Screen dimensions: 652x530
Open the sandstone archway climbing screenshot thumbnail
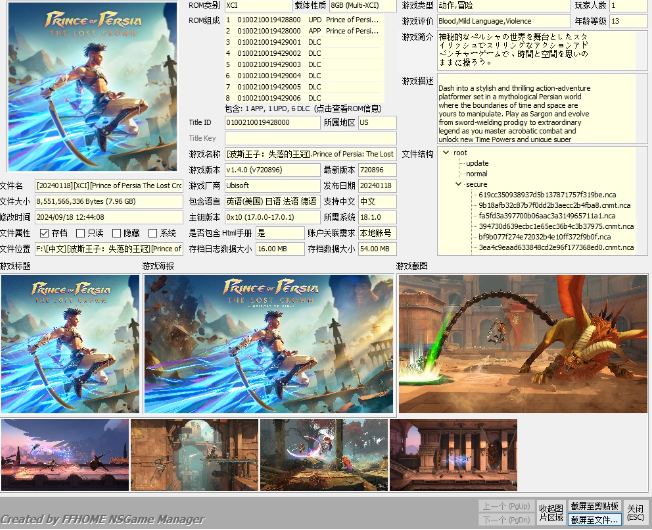(x=195, y=455)
